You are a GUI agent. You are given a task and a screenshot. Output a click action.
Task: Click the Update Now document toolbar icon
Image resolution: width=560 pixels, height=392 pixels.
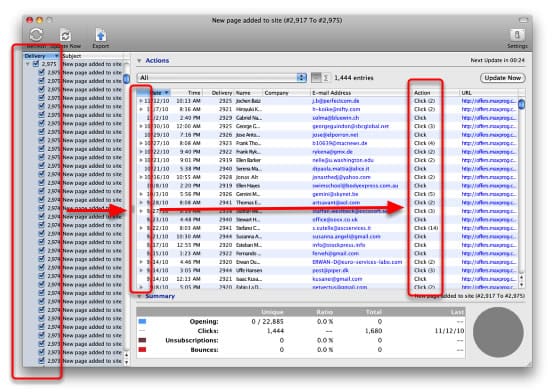[65, 36]
